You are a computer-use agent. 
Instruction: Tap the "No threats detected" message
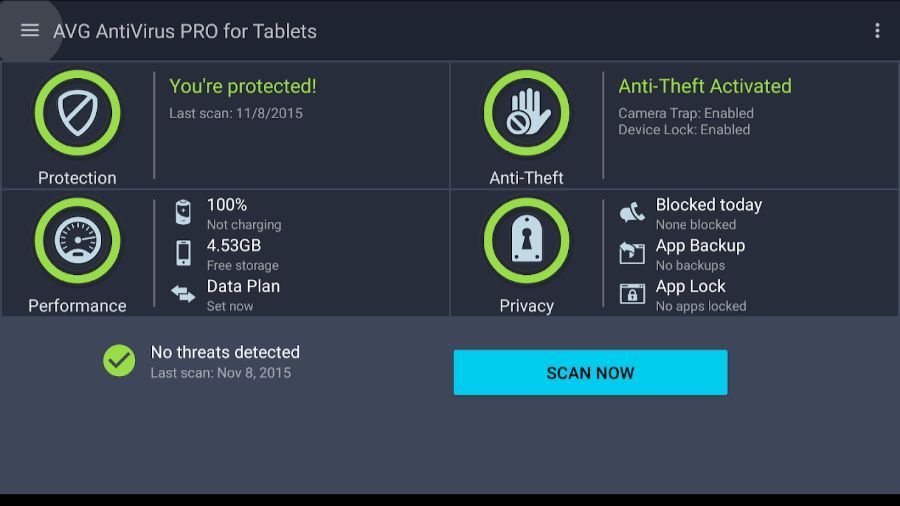coord(225,352)
